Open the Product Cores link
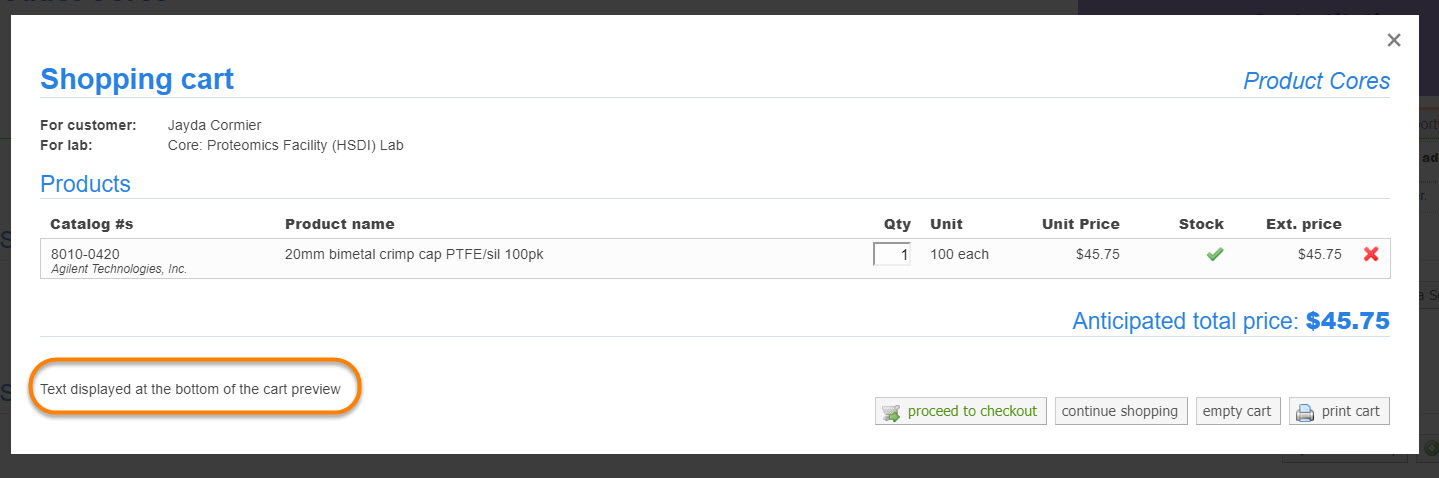 click(x=1316, y=81)
